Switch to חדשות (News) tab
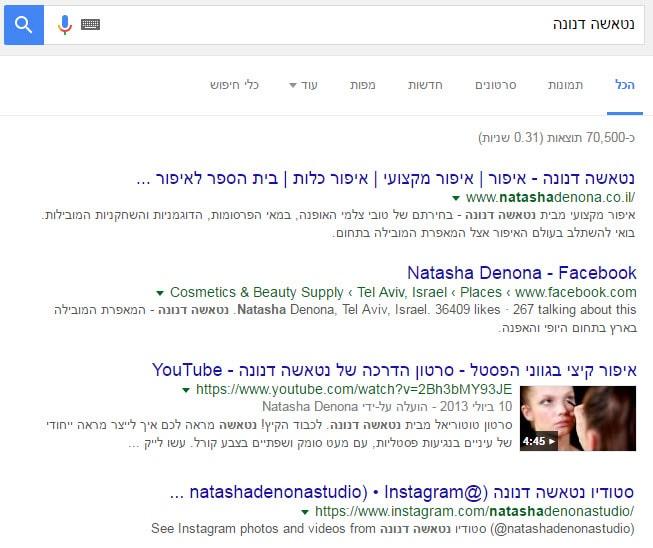The image size is (653, 548). pyautogui.click(x=425, y=85)
